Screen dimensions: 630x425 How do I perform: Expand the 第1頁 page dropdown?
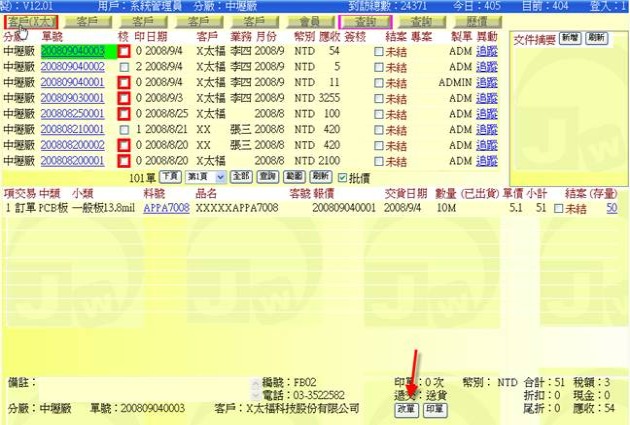click(204, 176)
